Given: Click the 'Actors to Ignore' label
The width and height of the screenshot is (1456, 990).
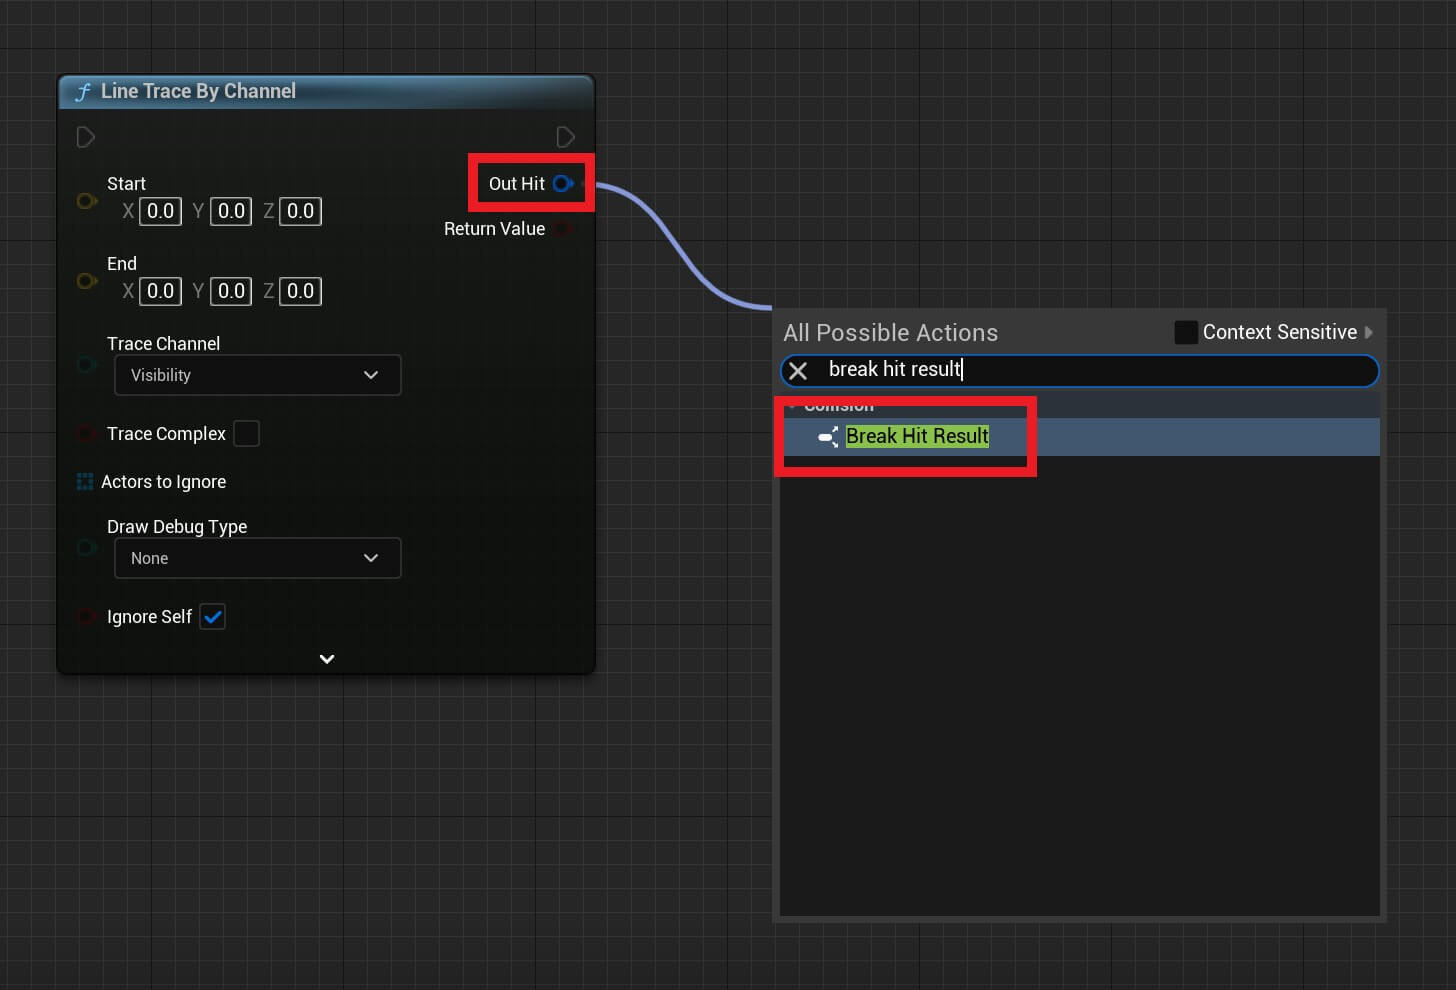Looking at the screenshot, I should coord(163,482).
